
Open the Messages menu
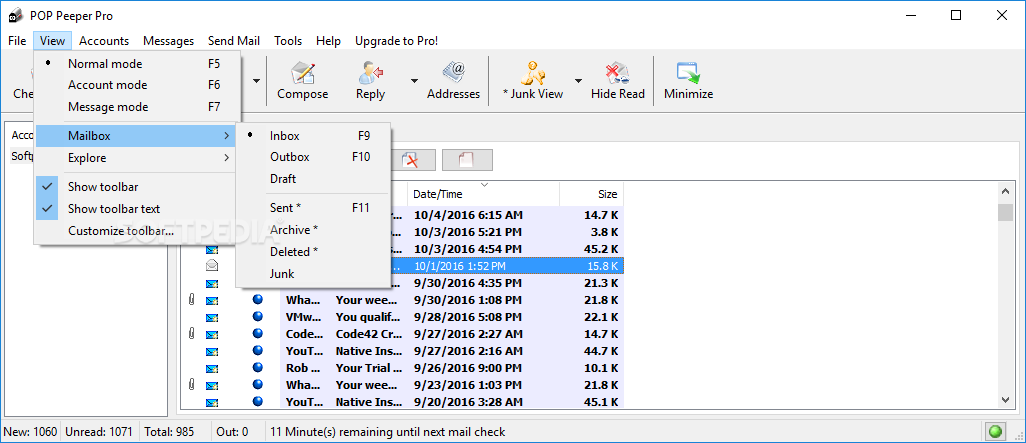pos(169,41)
